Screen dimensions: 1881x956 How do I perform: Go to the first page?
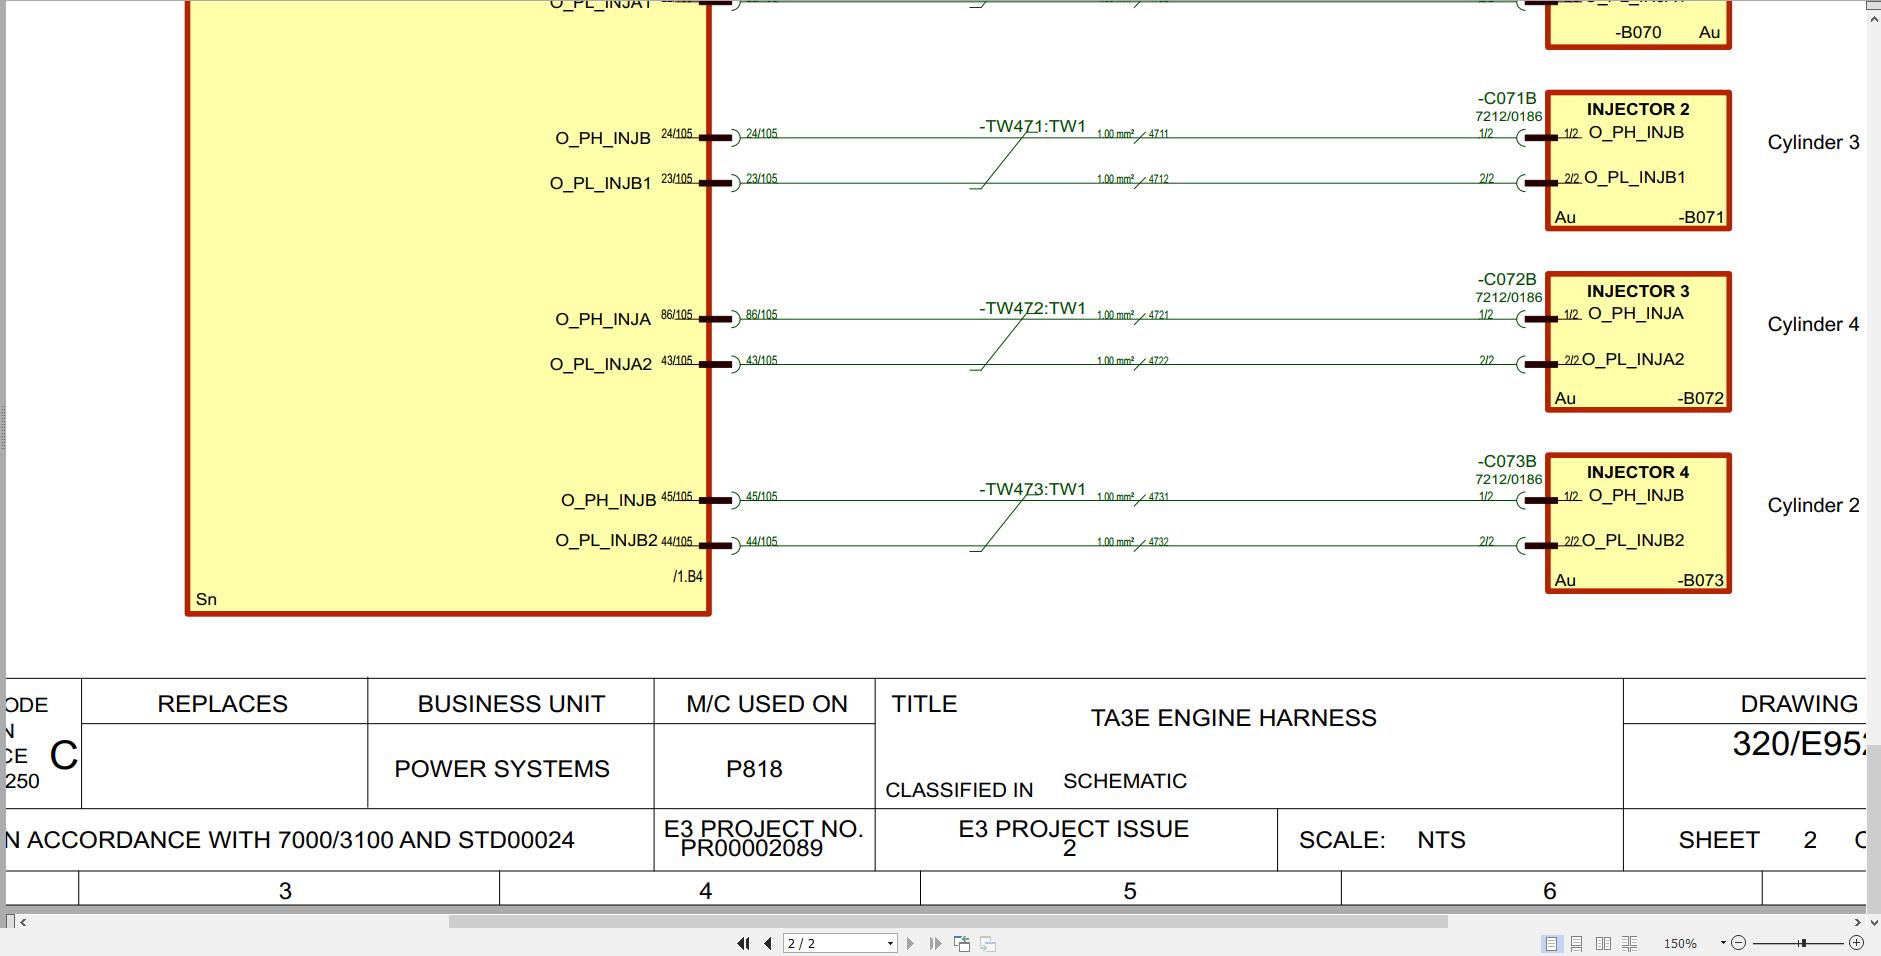pyautogui.click(x=743, y=943)
